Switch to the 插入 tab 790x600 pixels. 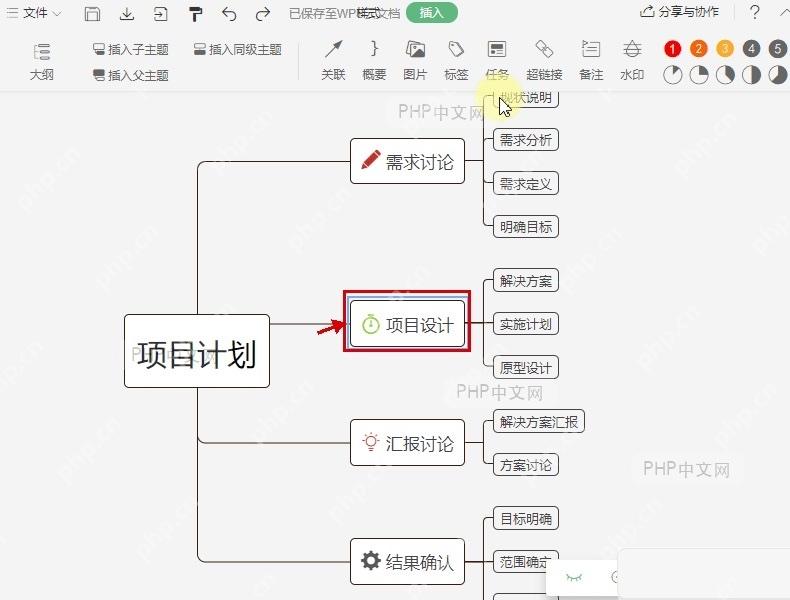(431, 13)
